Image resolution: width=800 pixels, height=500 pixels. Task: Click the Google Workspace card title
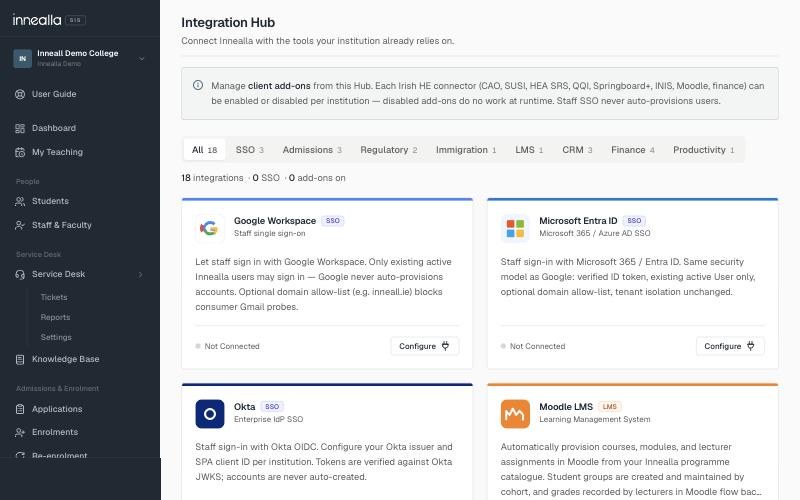[274, 221]
